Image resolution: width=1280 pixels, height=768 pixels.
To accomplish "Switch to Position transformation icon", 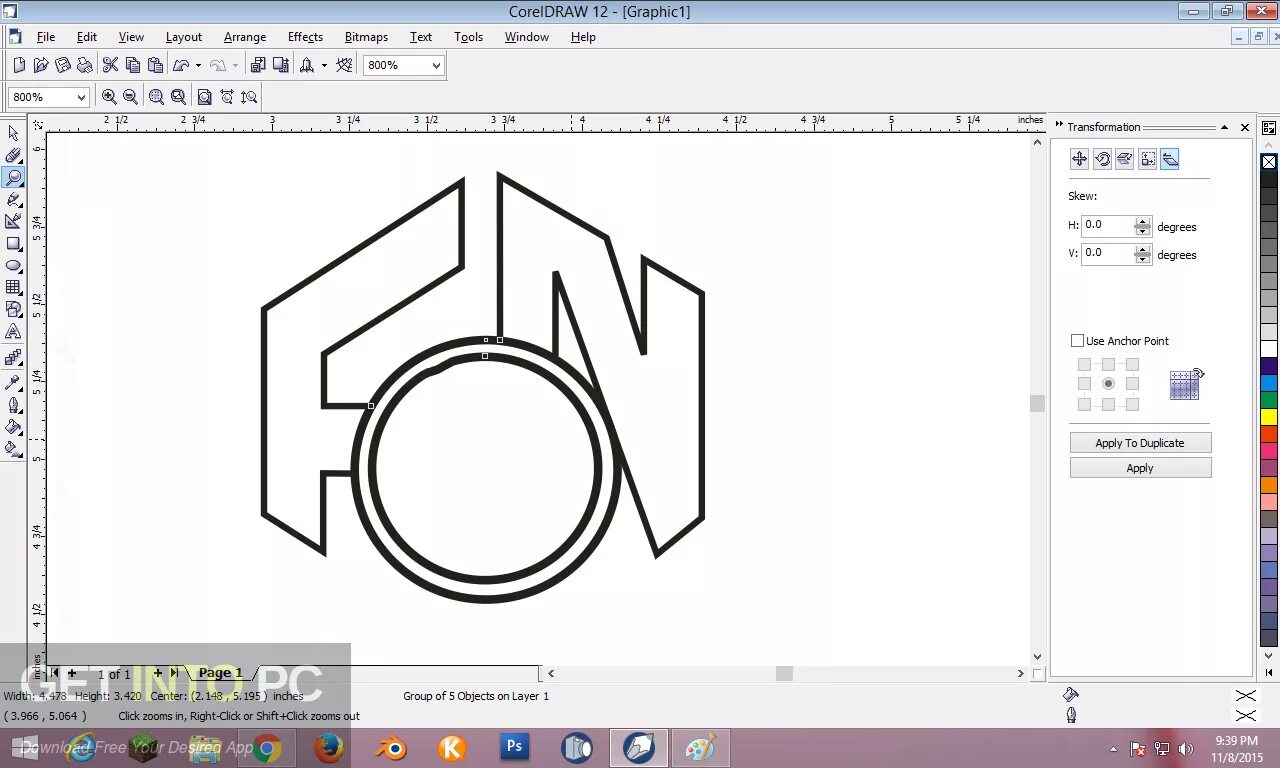I will click(x=1079, y=159).
